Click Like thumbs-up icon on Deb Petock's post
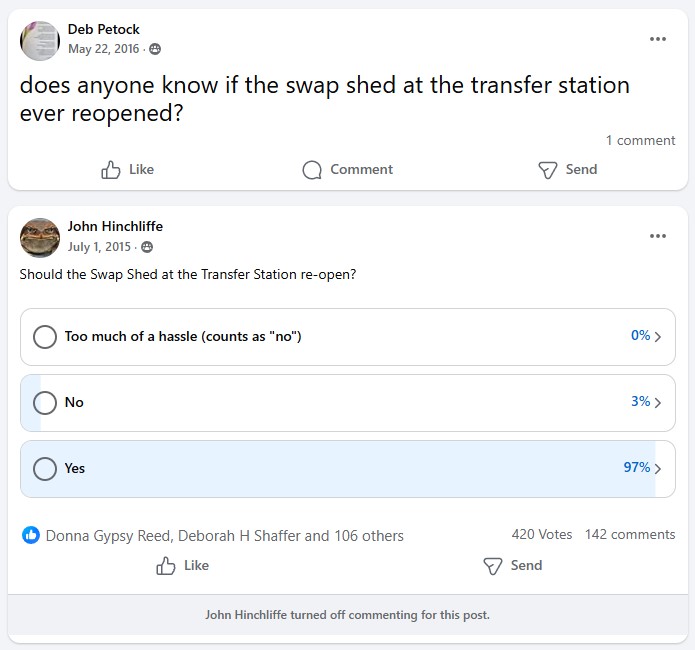This screenshot has height=650, width=695. (112, 170)
